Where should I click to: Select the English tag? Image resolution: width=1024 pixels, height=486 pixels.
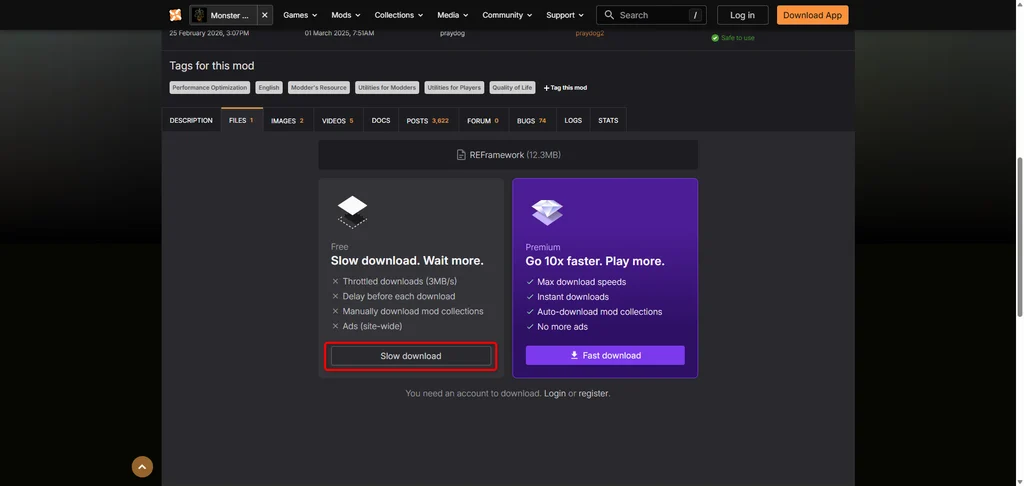pos(268,88)
